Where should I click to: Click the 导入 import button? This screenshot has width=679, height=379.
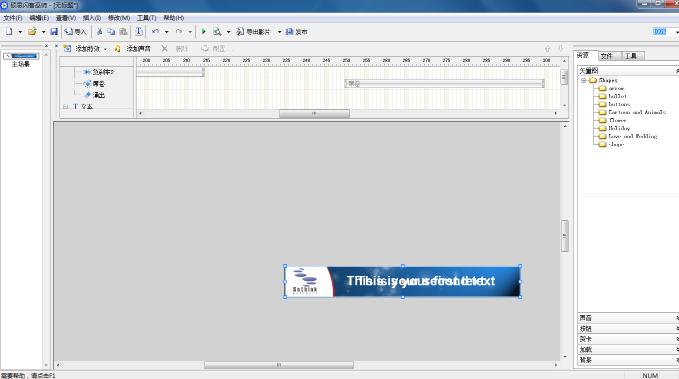click(75, 32)
